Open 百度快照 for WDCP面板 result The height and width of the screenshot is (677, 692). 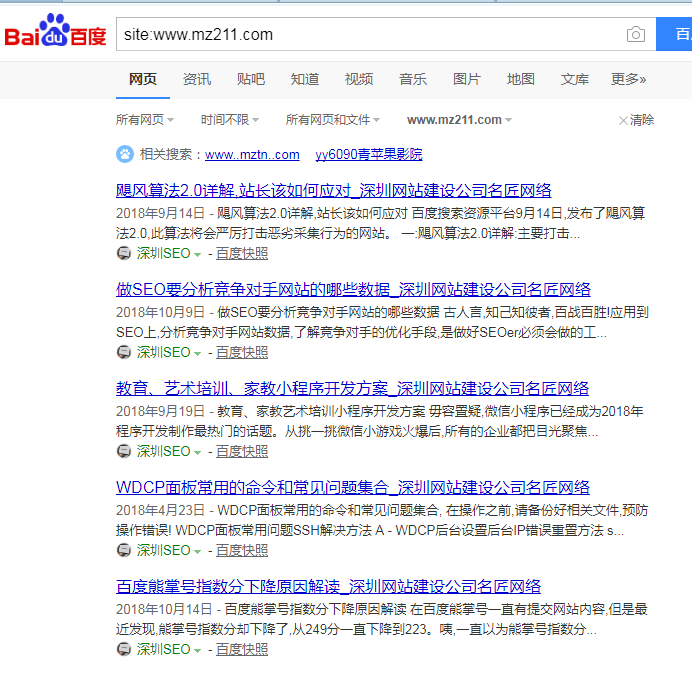pos(242,550)
